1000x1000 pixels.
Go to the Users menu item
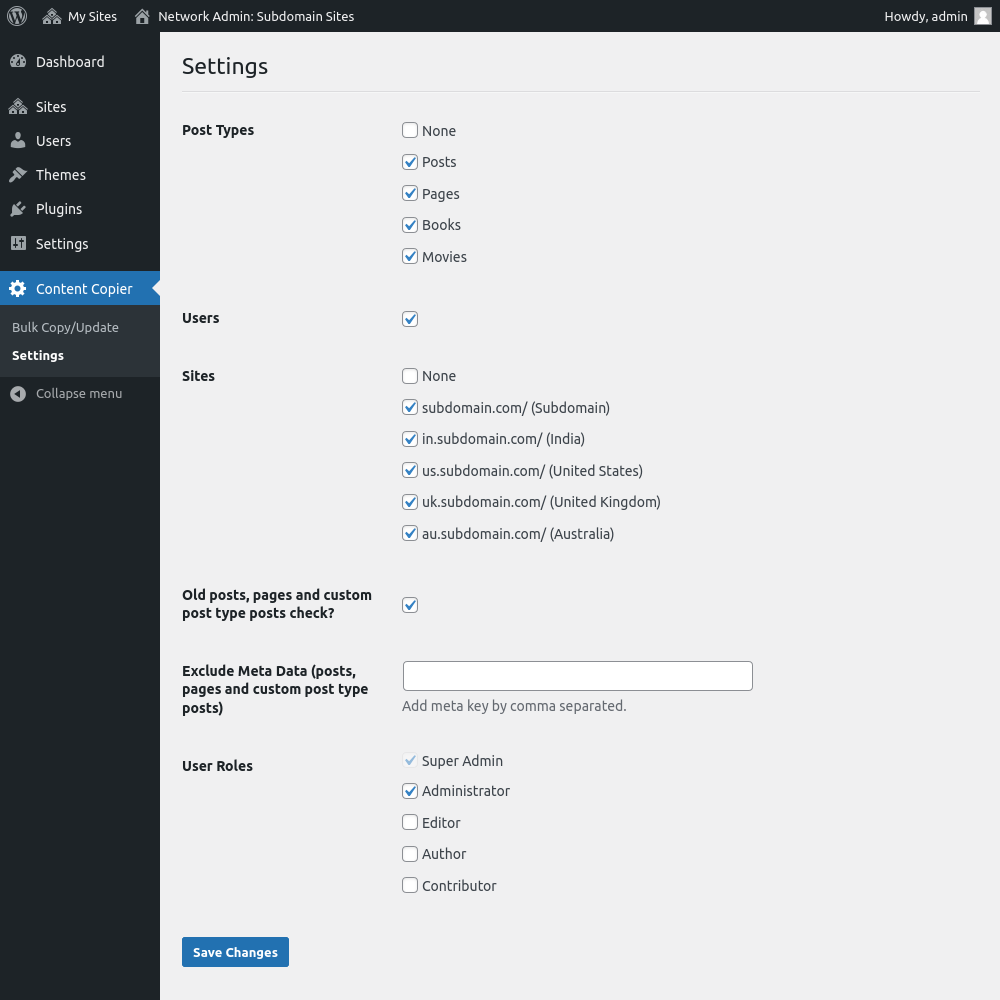[53, 141]
